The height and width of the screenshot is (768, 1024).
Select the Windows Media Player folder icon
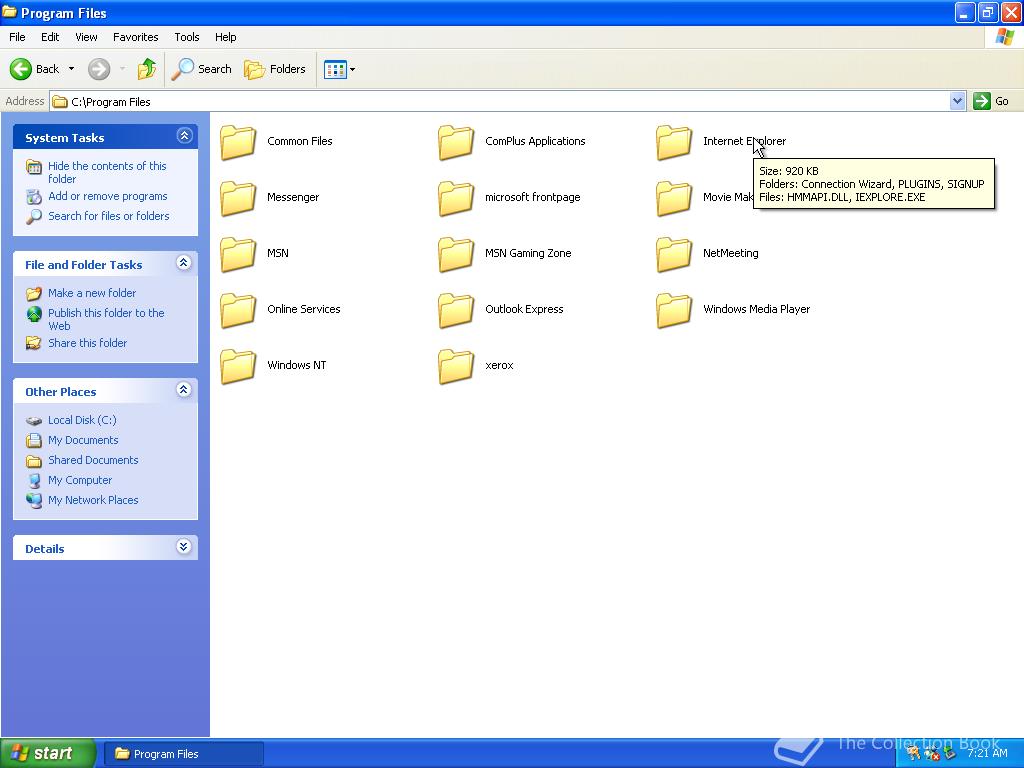pos(673,311)
